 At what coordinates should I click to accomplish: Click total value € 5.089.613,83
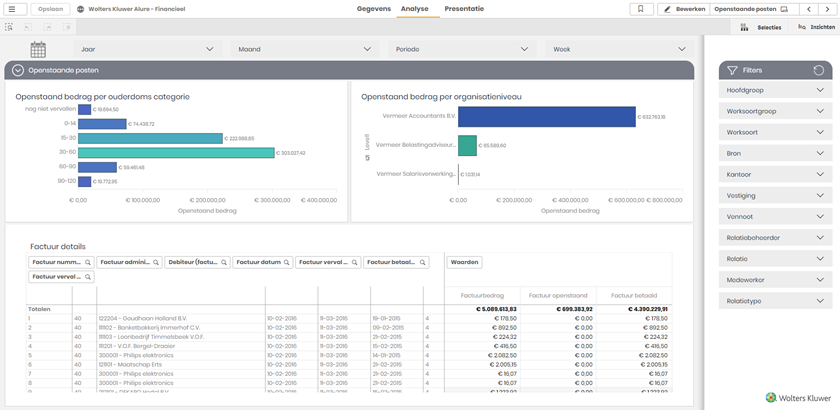click(496, 309)
